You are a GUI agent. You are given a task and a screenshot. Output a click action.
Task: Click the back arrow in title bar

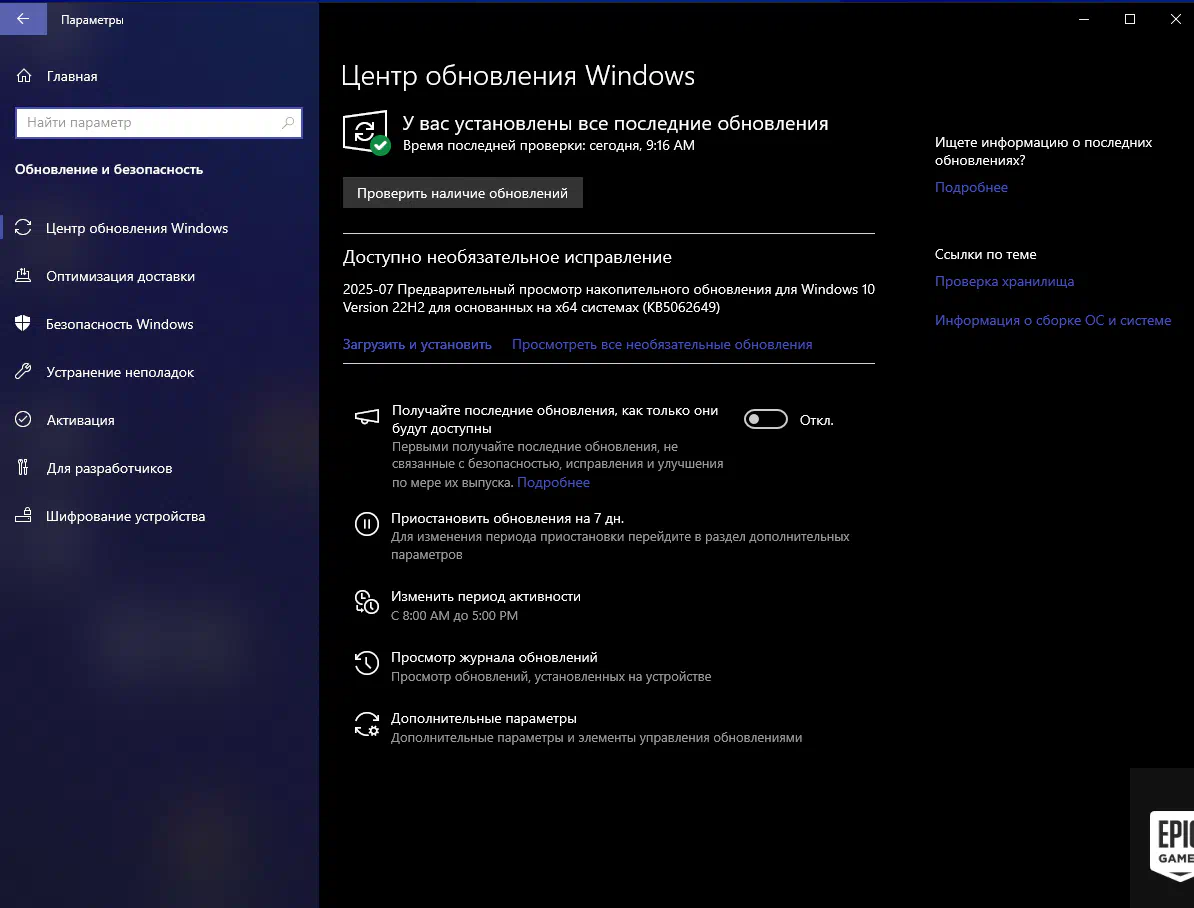(x=23, y=19)
